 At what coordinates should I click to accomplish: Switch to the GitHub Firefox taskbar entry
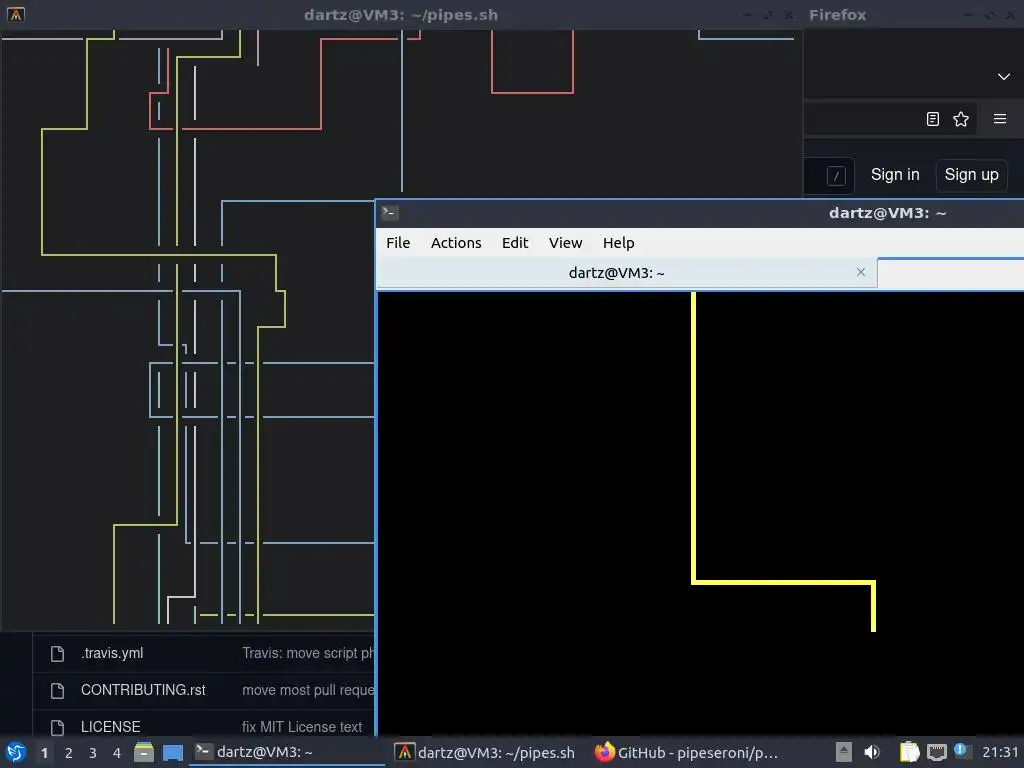click(687, 752)
